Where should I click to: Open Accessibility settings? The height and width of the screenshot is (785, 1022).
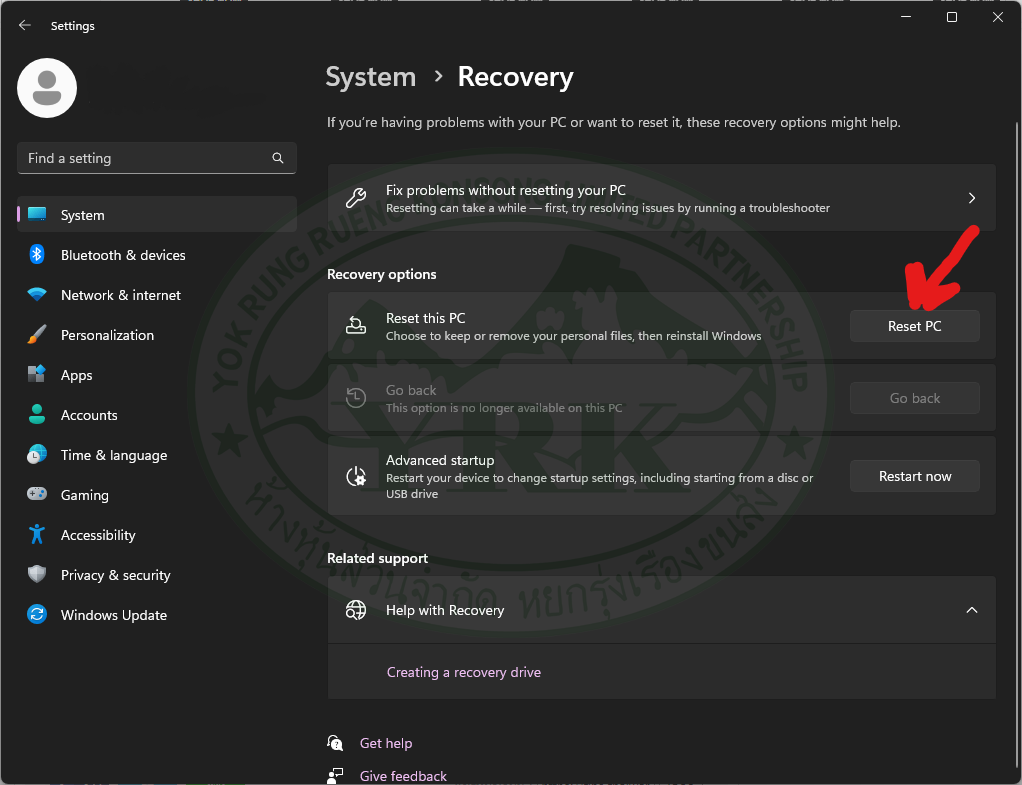(x=156, y=535)
